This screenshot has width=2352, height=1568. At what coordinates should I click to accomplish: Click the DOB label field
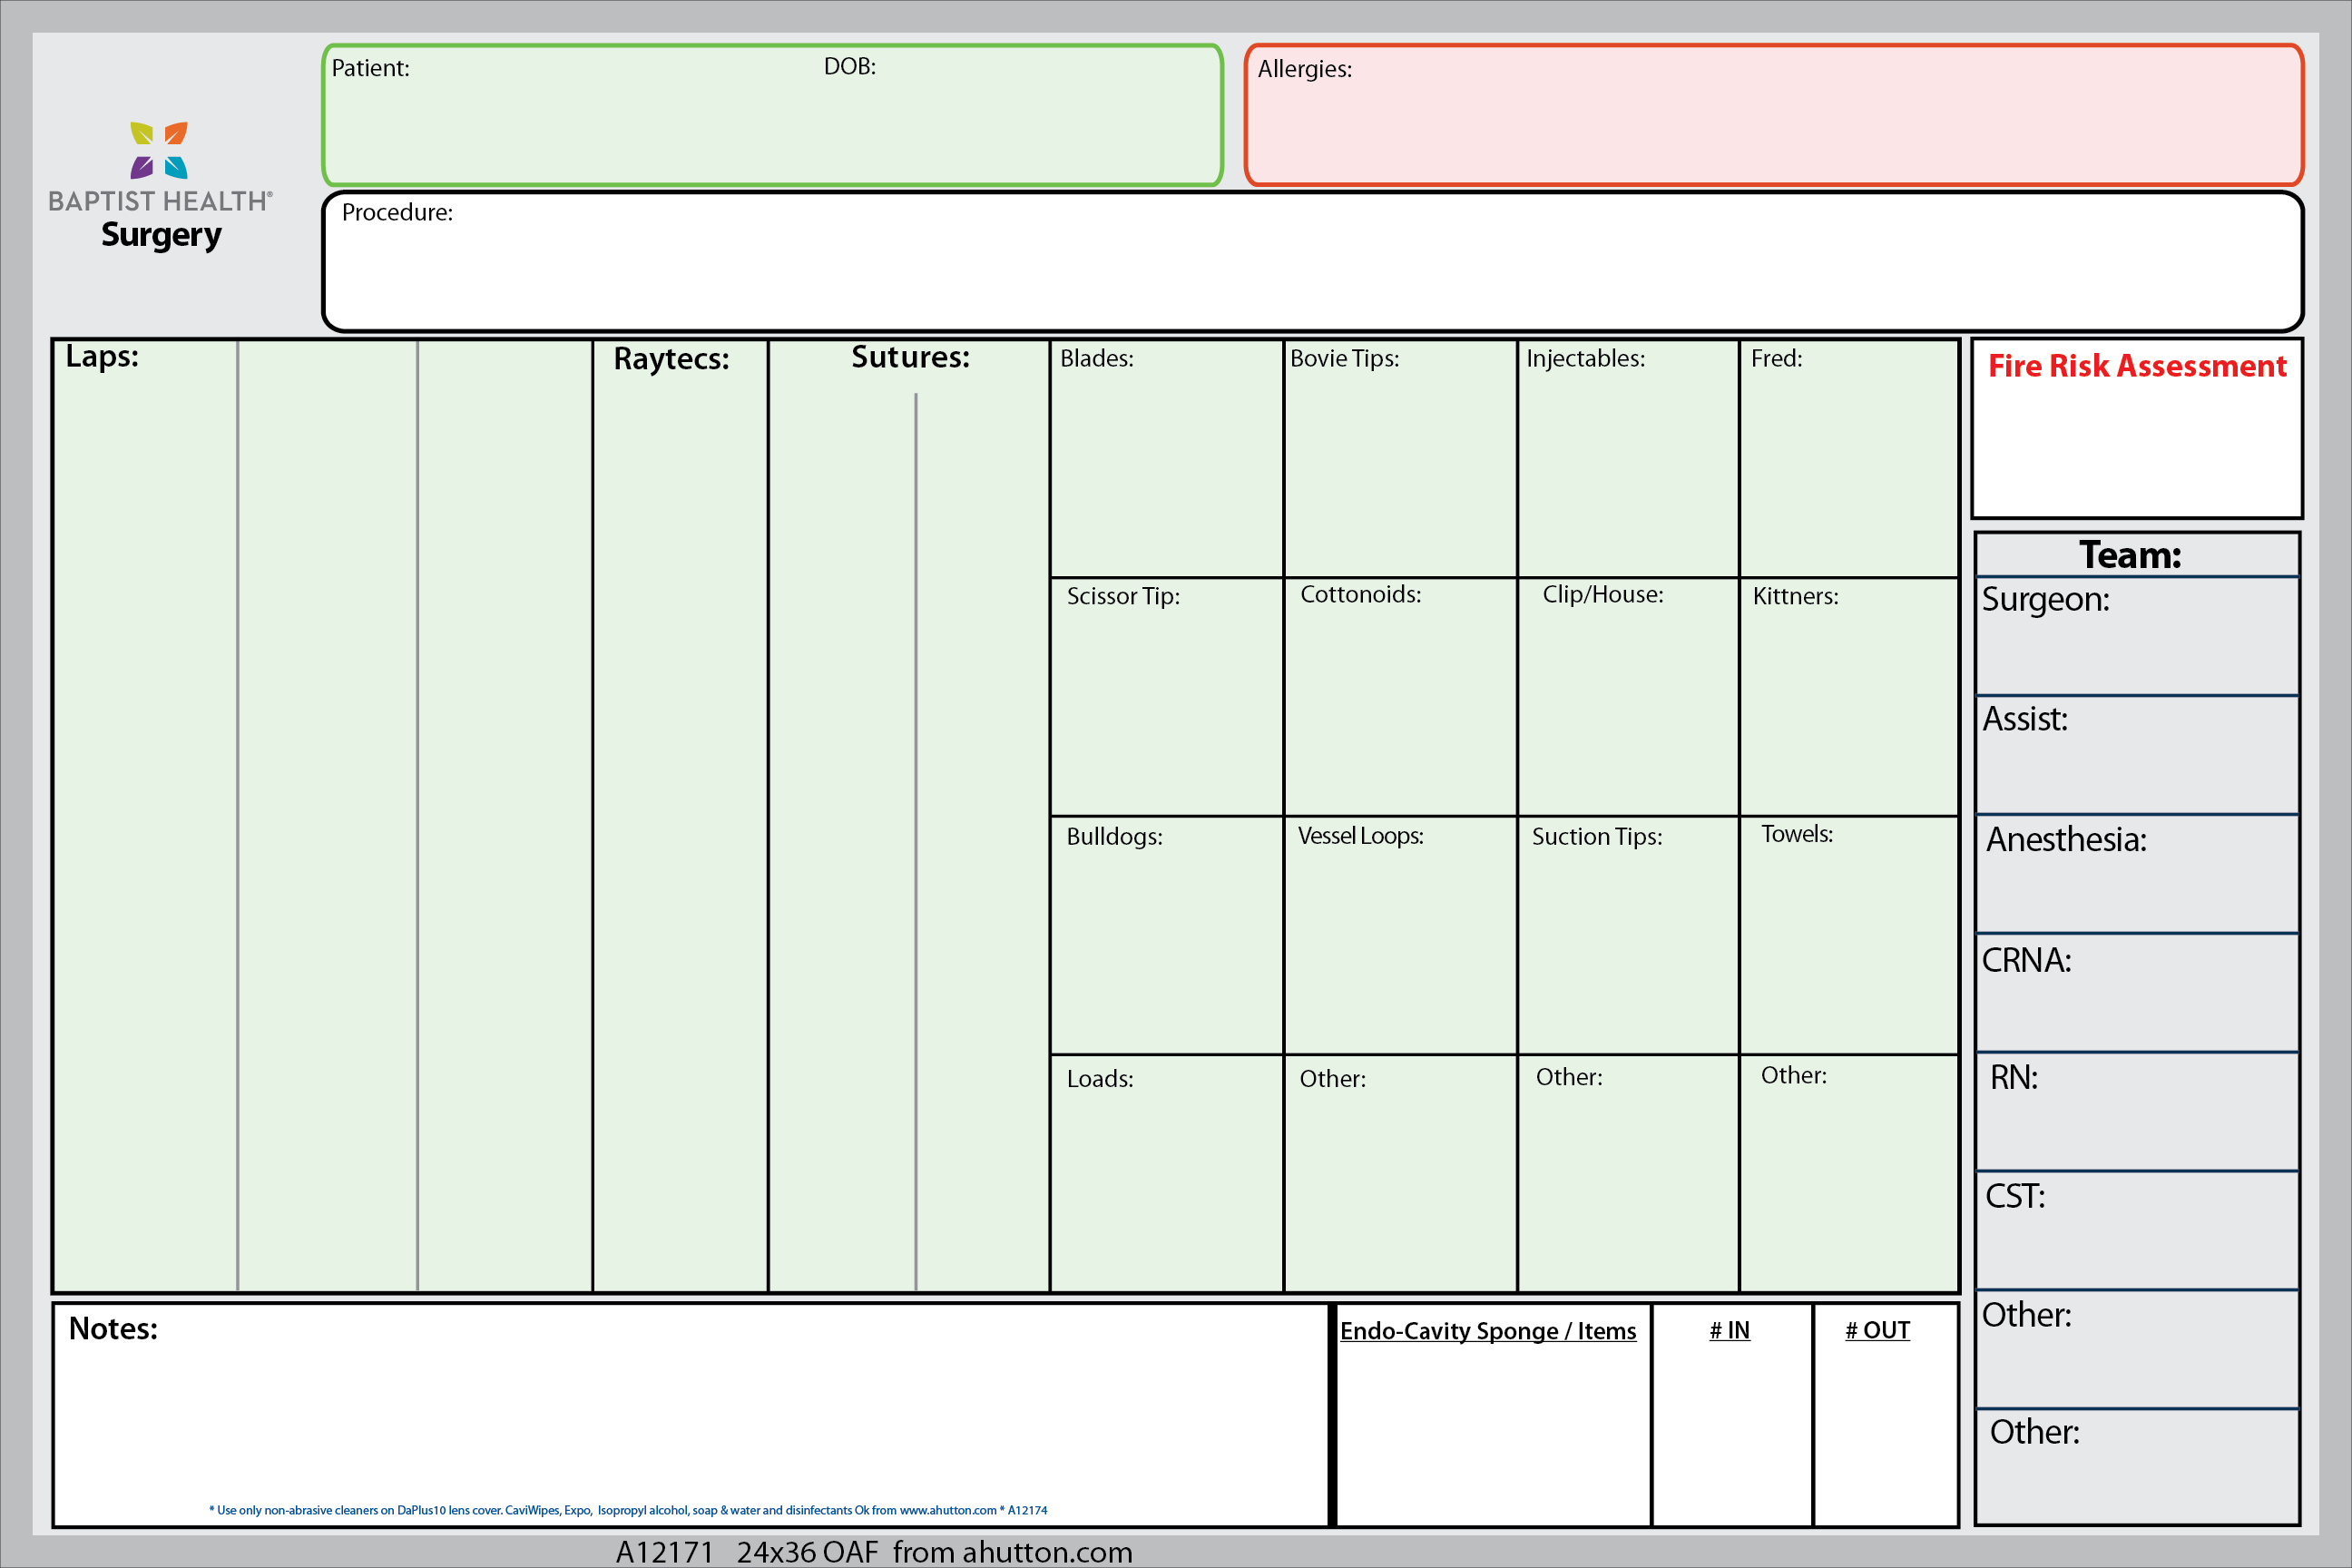point(849,67)
